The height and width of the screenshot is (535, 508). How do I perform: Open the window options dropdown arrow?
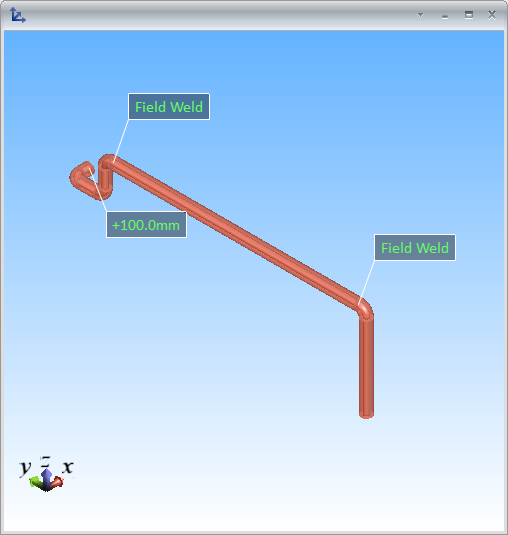[x=420, y=15]
